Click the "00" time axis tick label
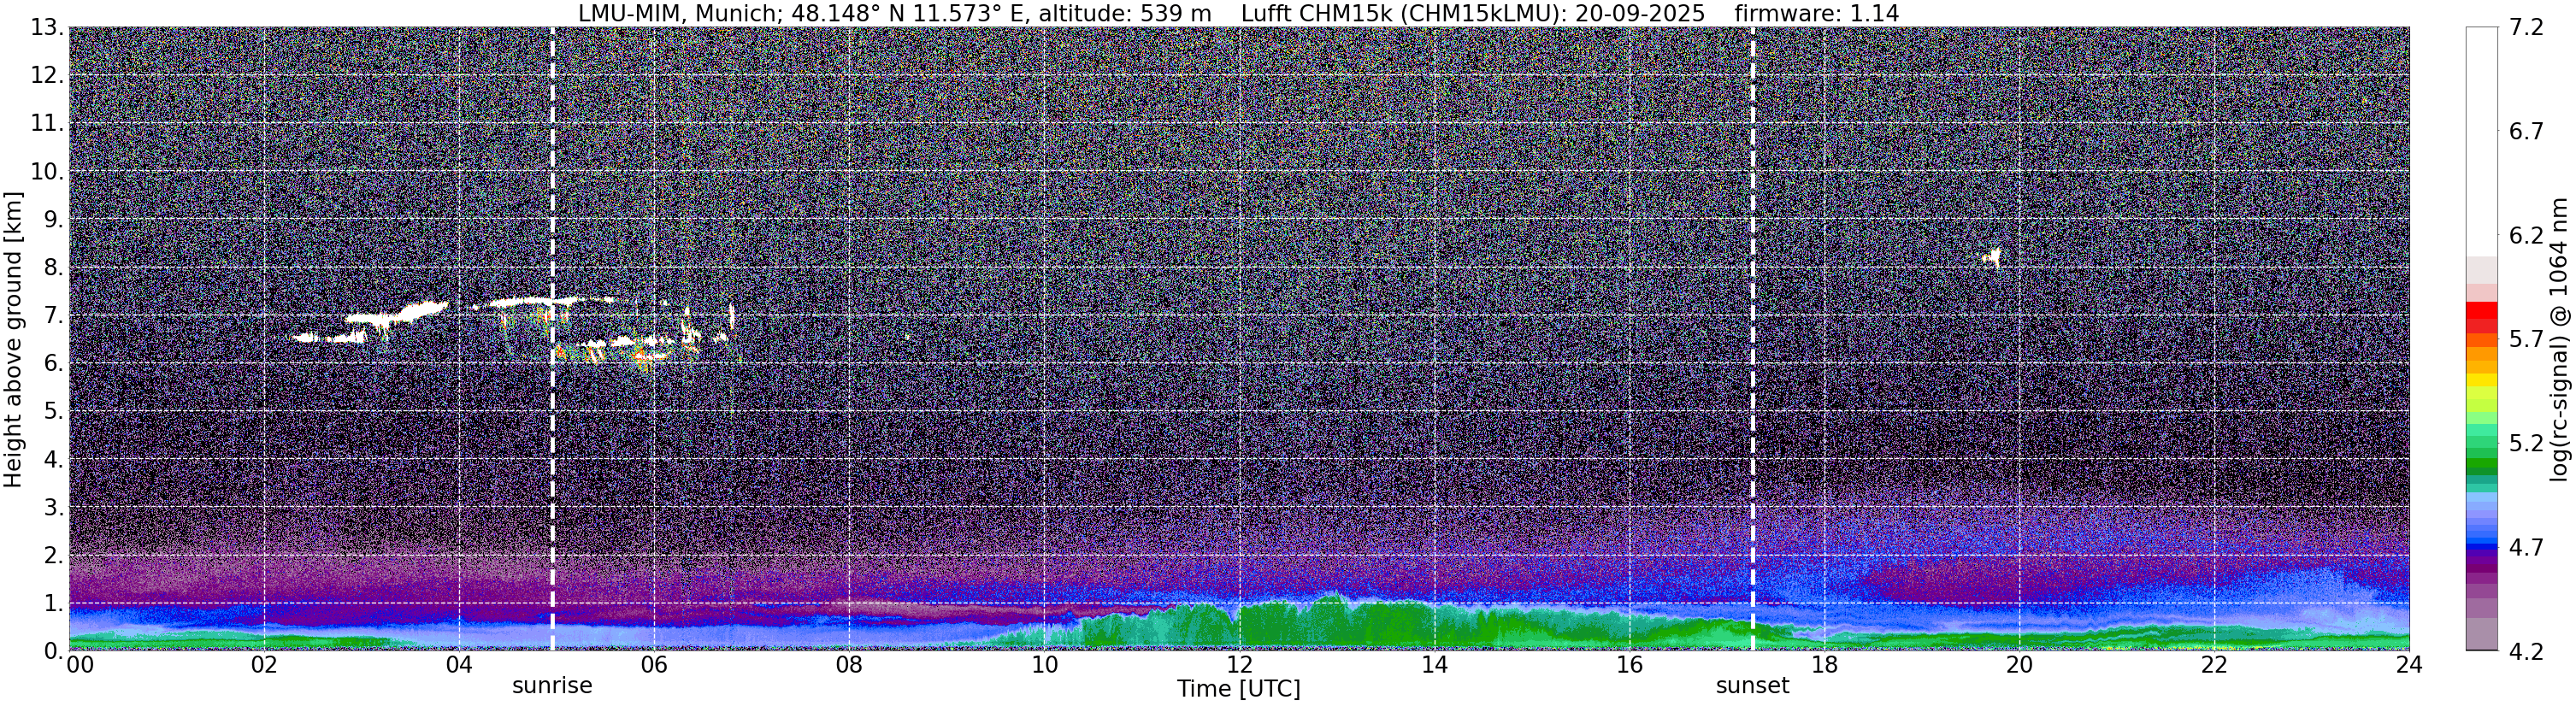 (80, 665)
